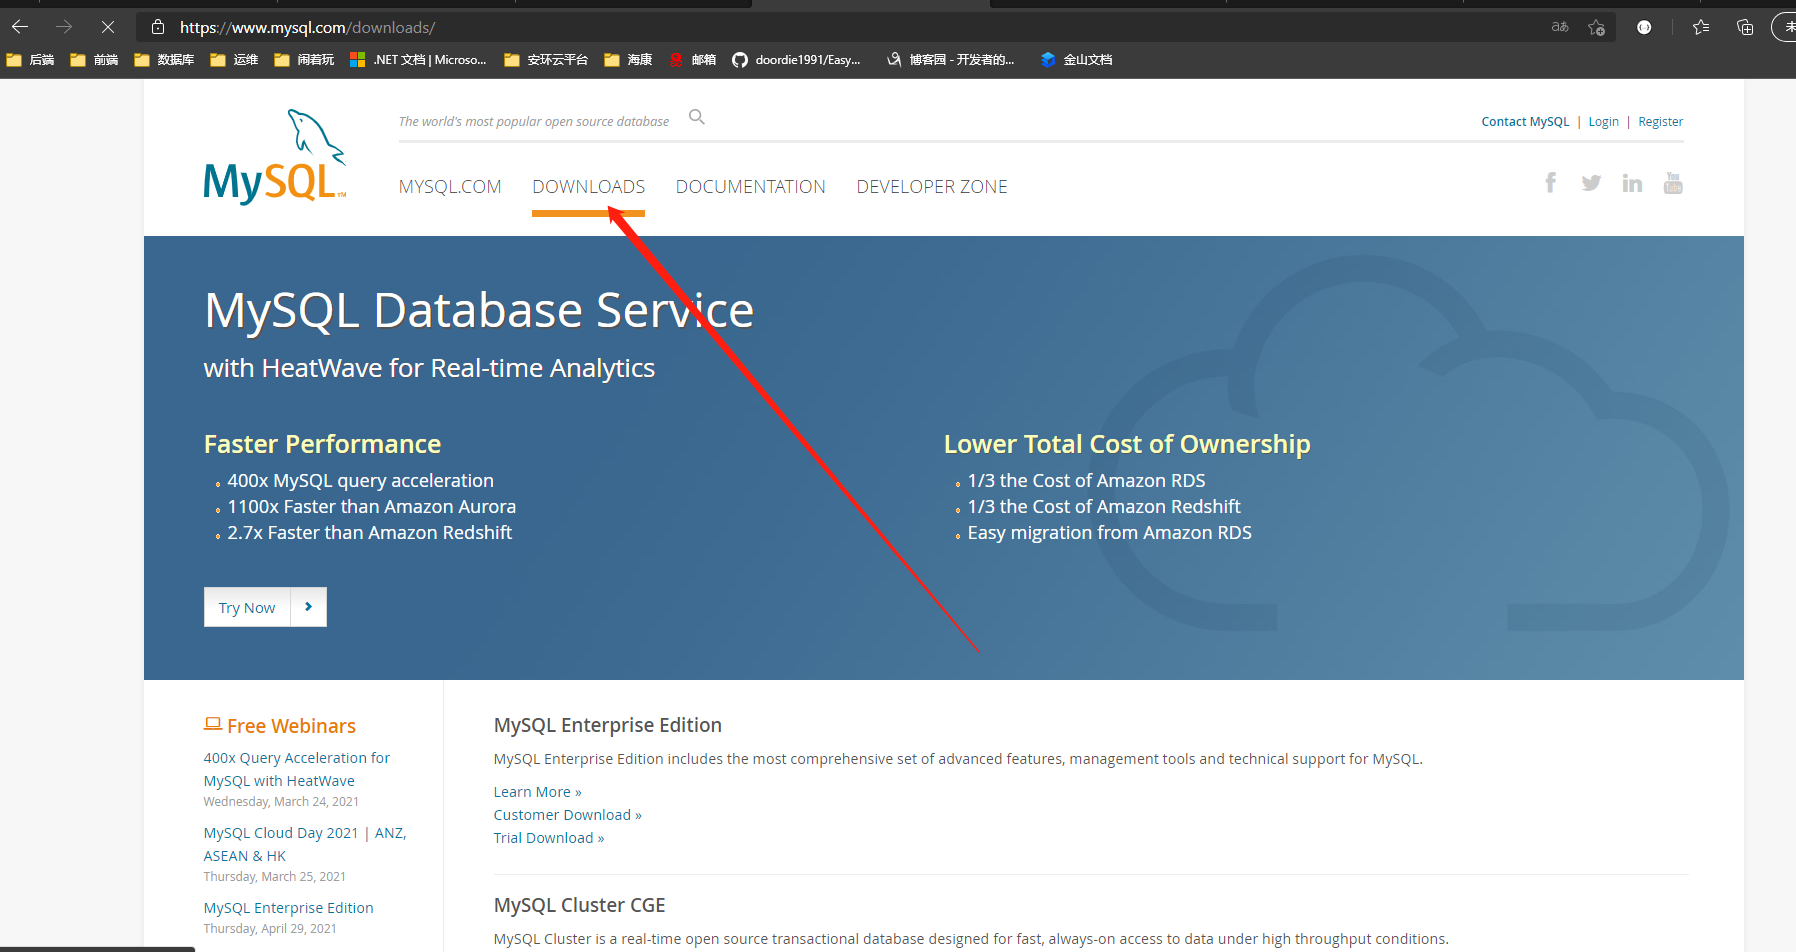Click the site lock icon in address bar

[158, 27]
